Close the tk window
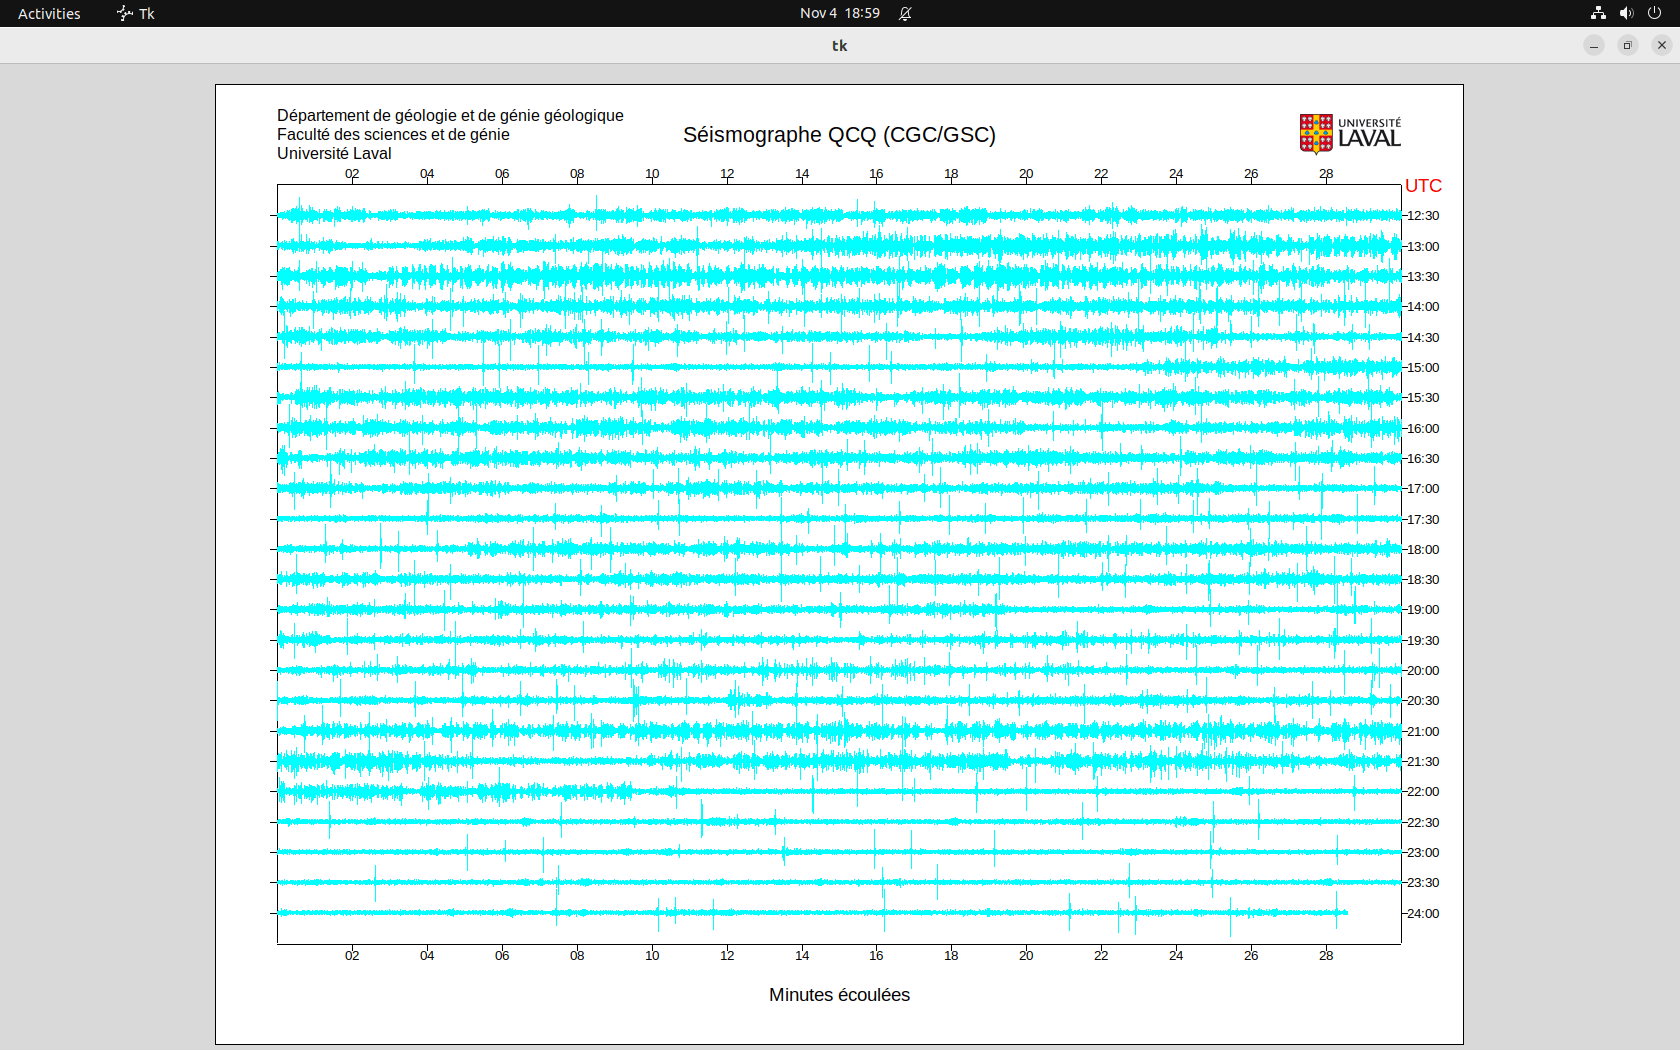Image resolution: width=1680 pixels, height=1050 pixels. point(1662,45)
